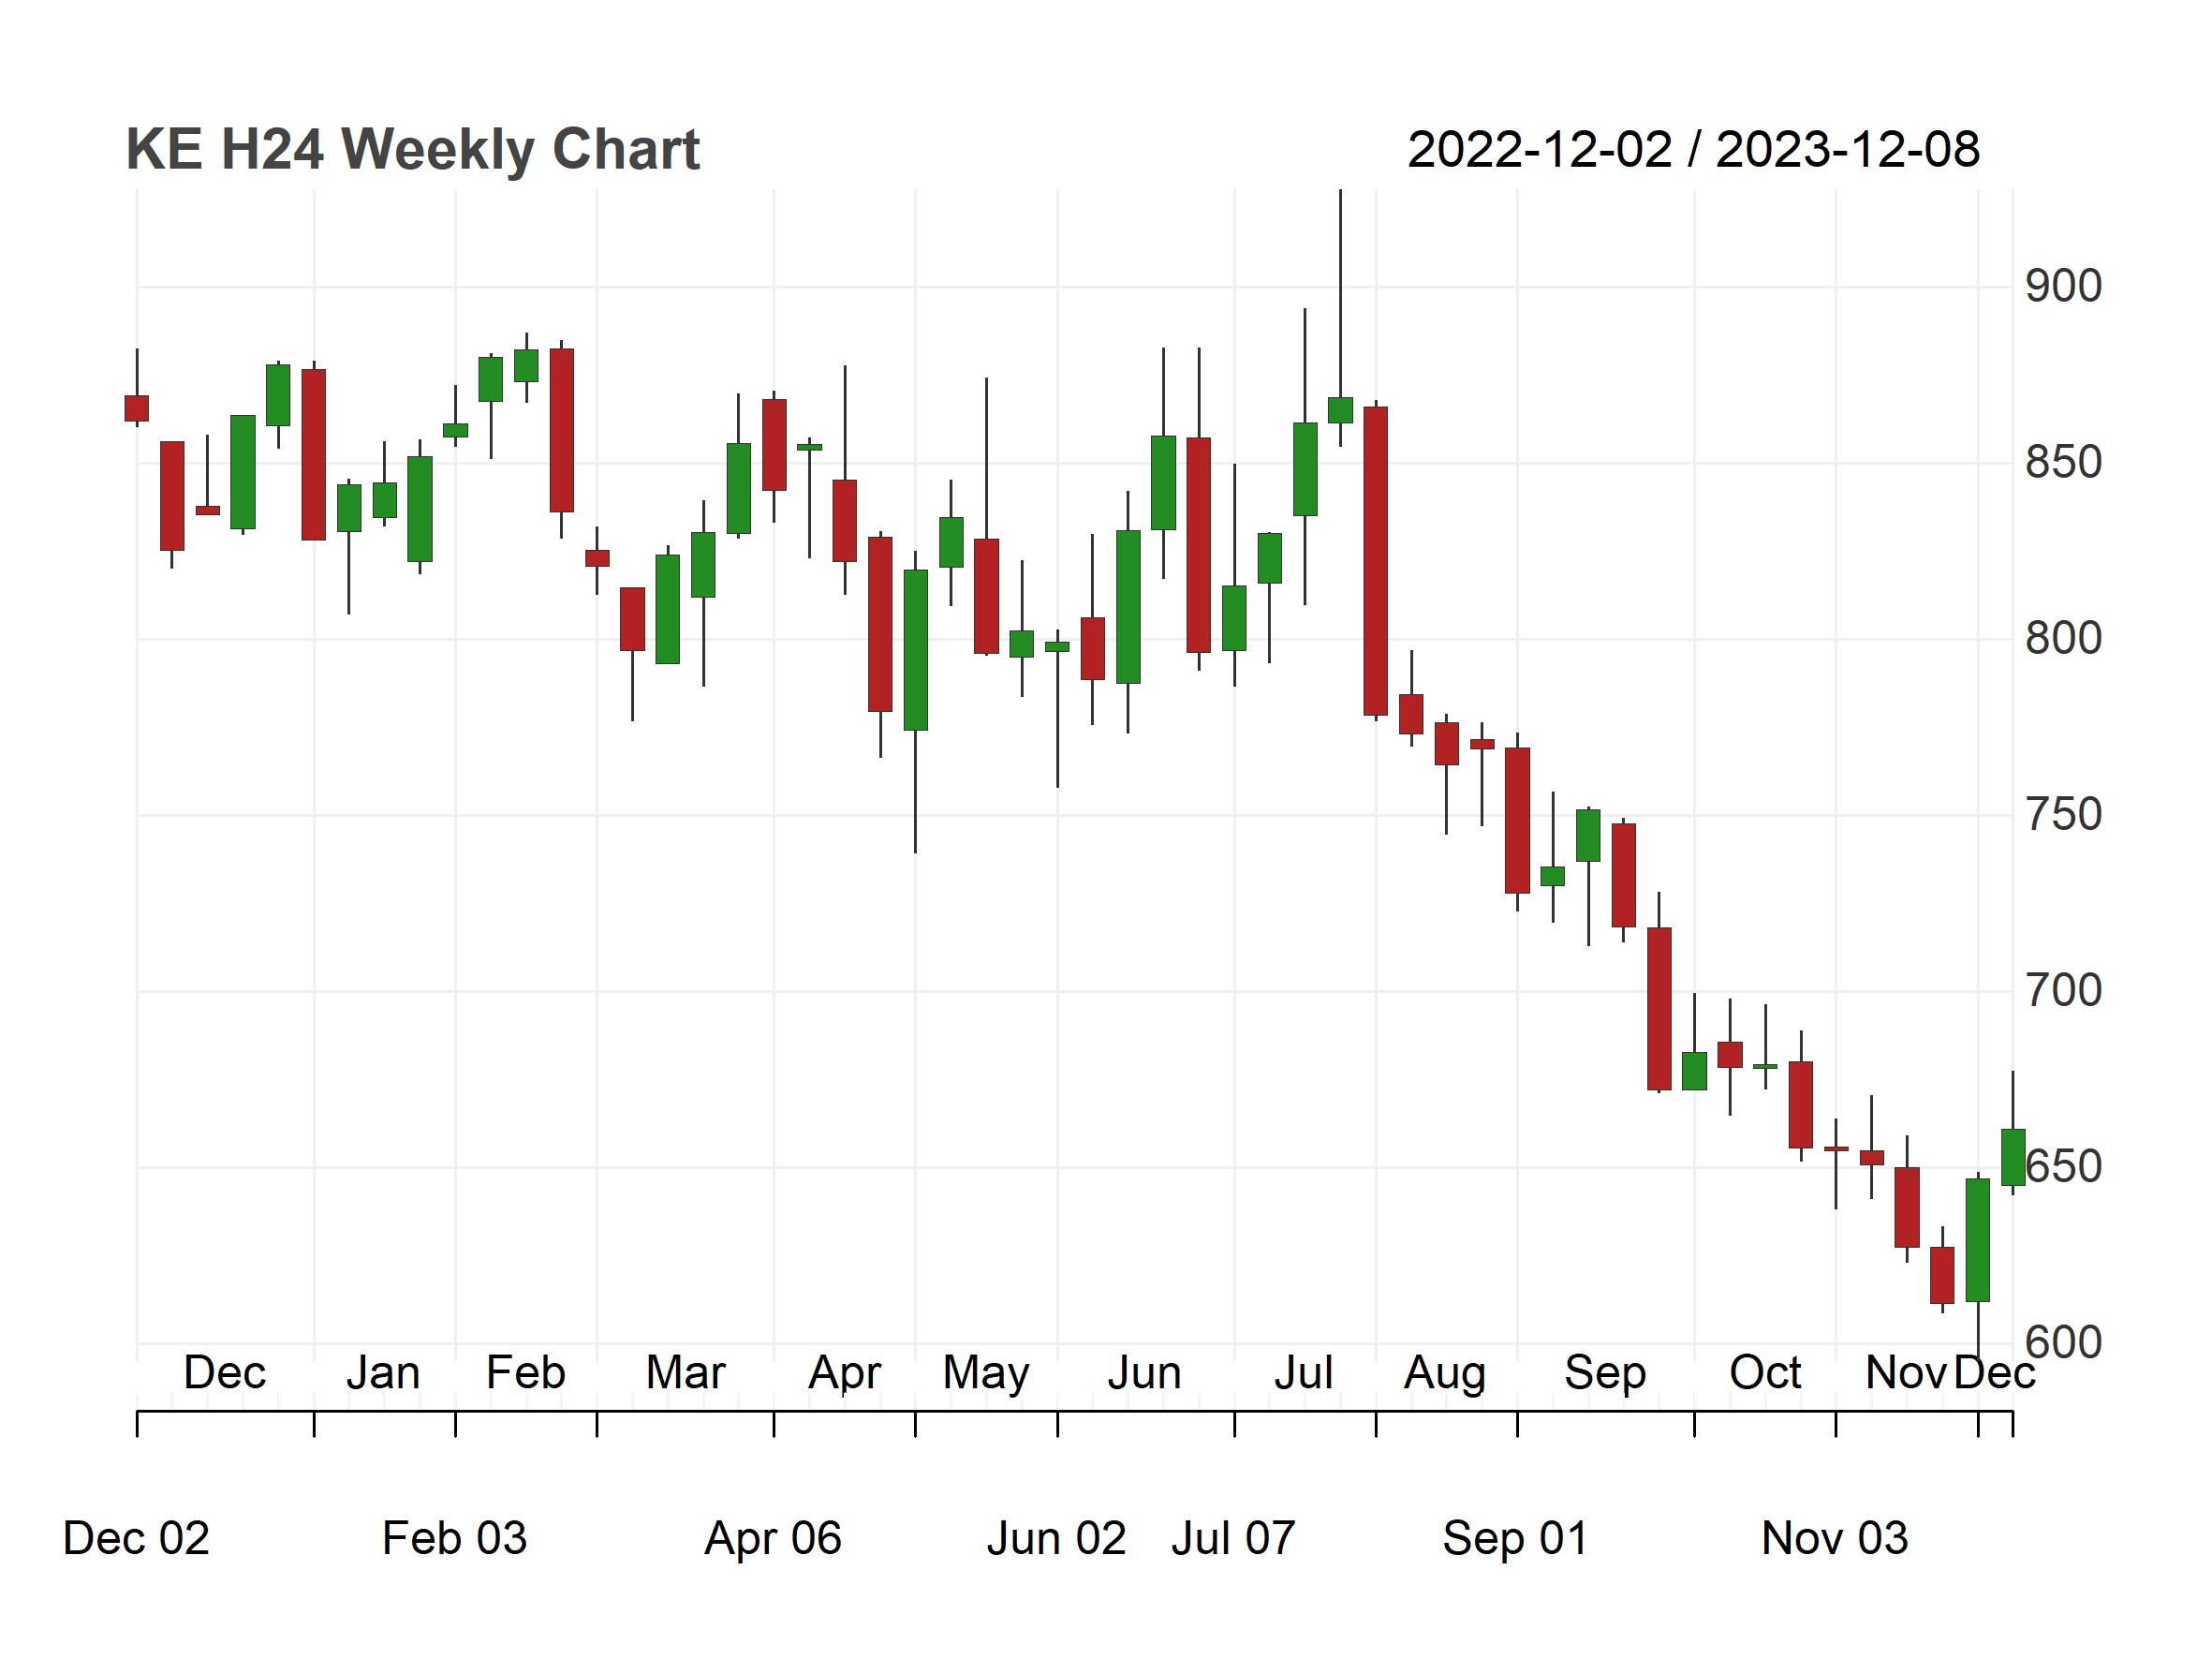This screenshot has height=1659, width=2212.
Task: Click the 700 price axis label
Action: 2062,991
